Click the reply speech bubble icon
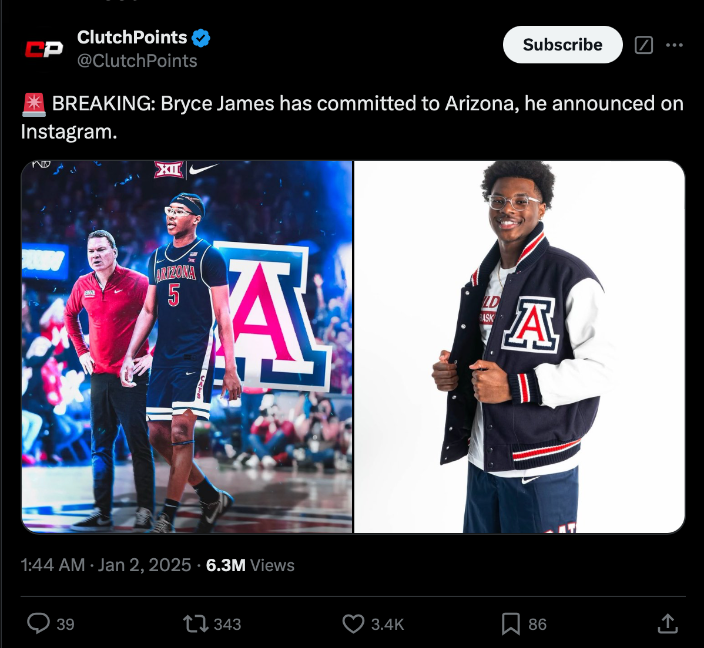This screenshot has width=704, height=648. (38, 623)
